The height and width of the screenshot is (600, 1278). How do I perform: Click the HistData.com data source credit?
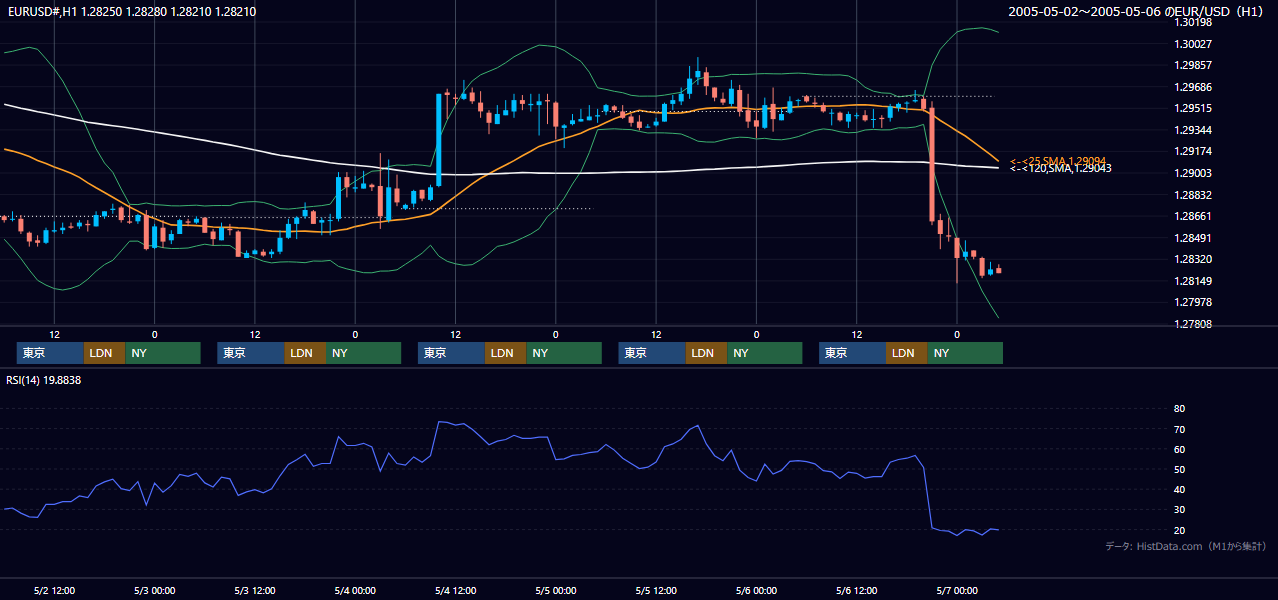[x=1186, y=547]
